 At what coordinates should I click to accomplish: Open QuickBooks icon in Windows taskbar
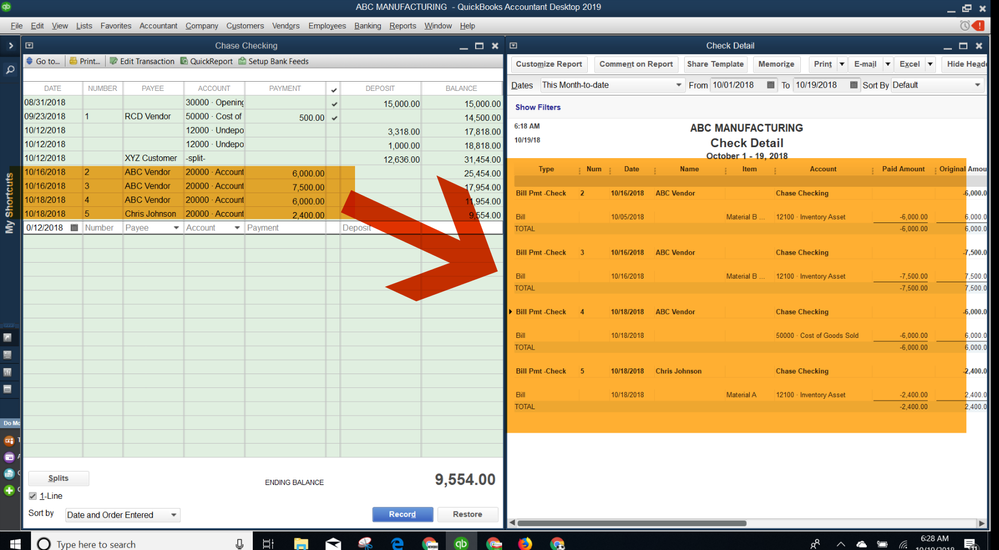point(461,543)
